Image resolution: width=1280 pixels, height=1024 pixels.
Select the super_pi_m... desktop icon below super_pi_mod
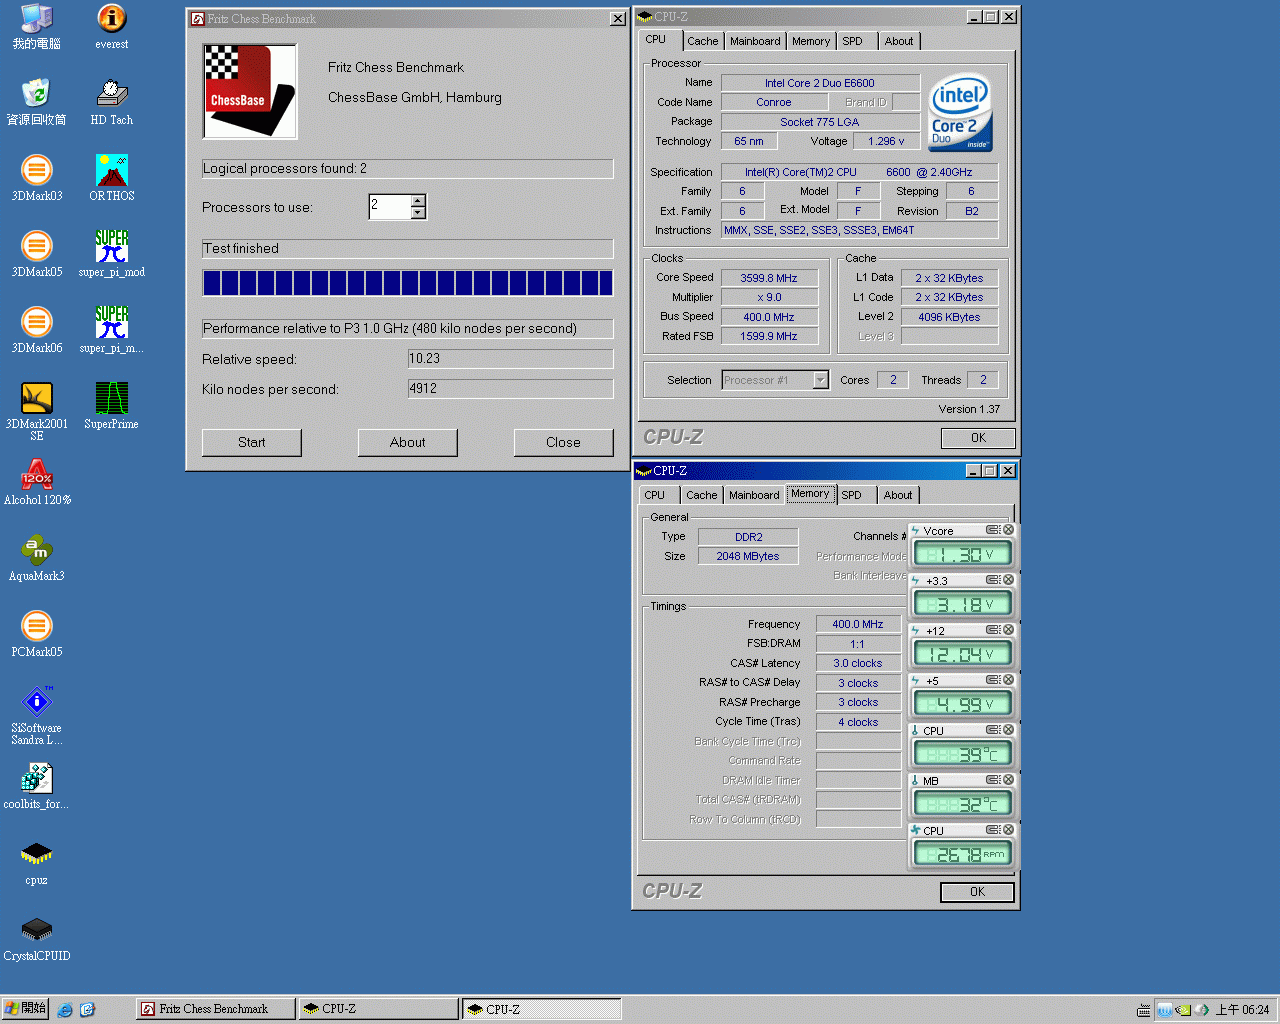tap(111, 329)
